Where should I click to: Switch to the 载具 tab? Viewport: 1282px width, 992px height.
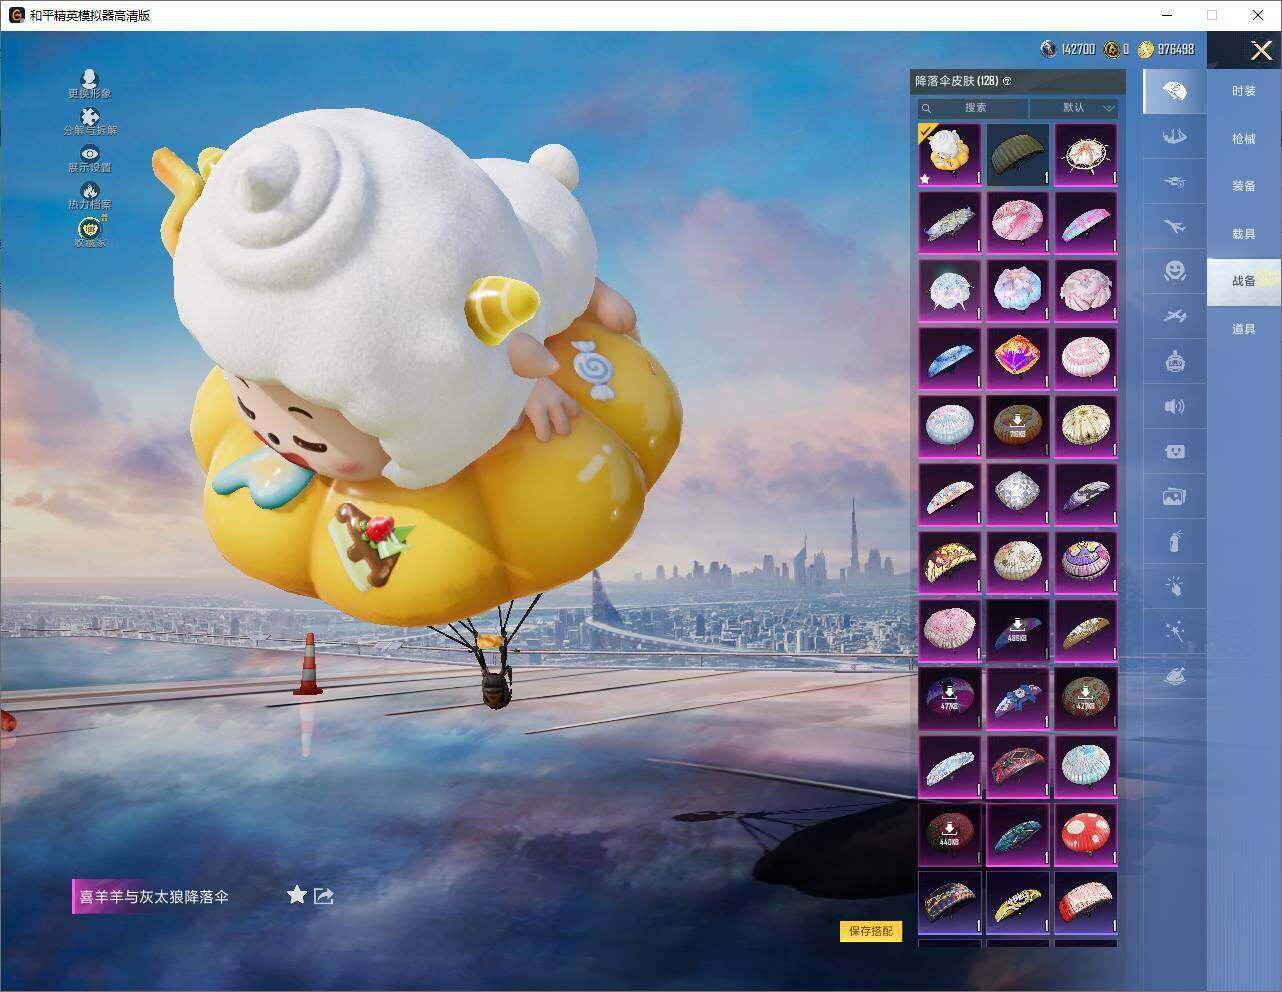[x=1243, y=234]
